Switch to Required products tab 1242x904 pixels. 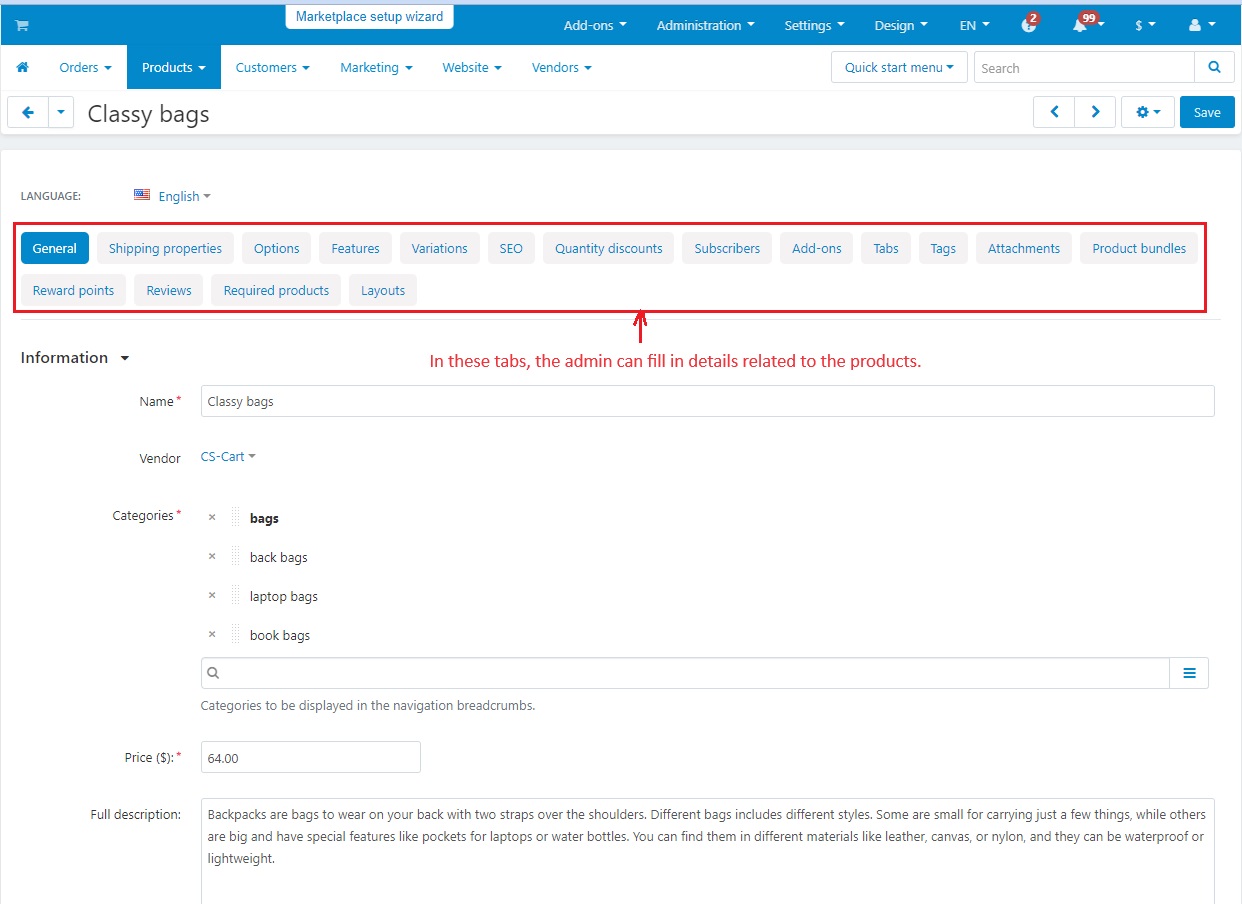click(276, 290)
